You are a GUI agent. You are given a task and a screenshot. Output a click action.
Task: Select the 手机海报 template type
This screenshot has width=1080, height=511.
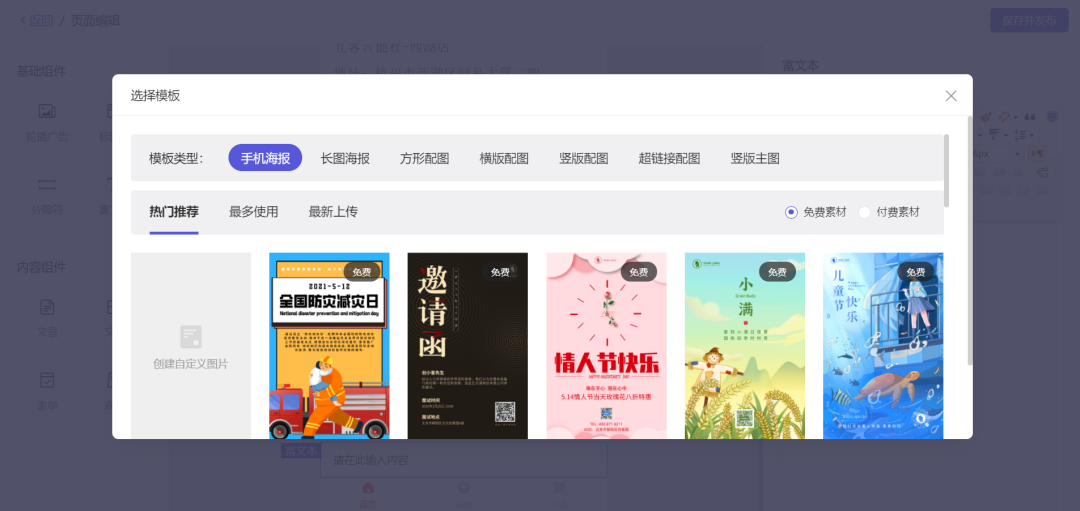(x=265, y=158)
